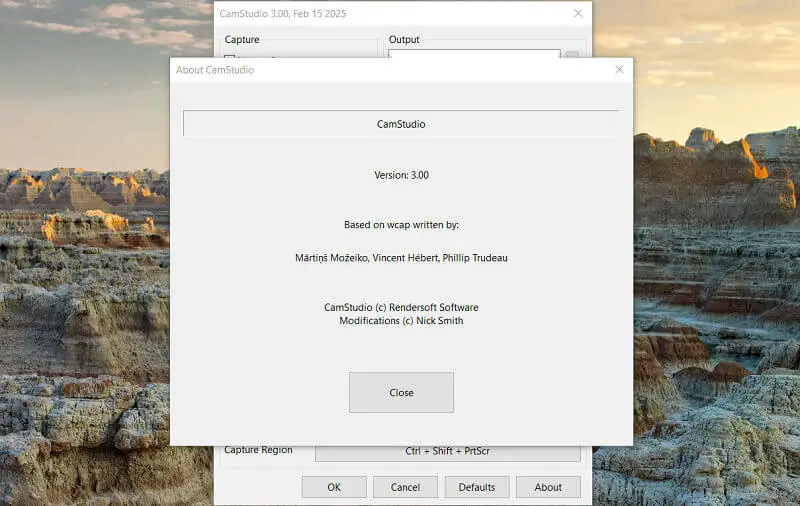Open the About button in settings window

tap(548, 487)
